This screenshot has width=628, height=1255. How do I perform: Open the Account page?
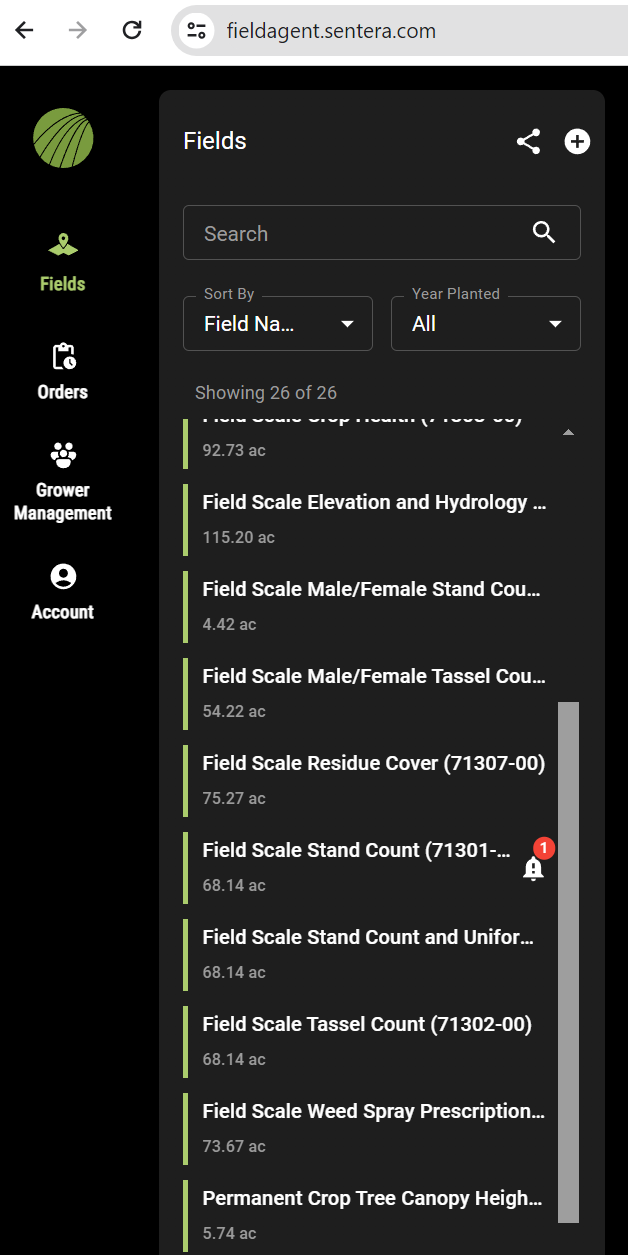pyautogui.click(x=63, y=591)
